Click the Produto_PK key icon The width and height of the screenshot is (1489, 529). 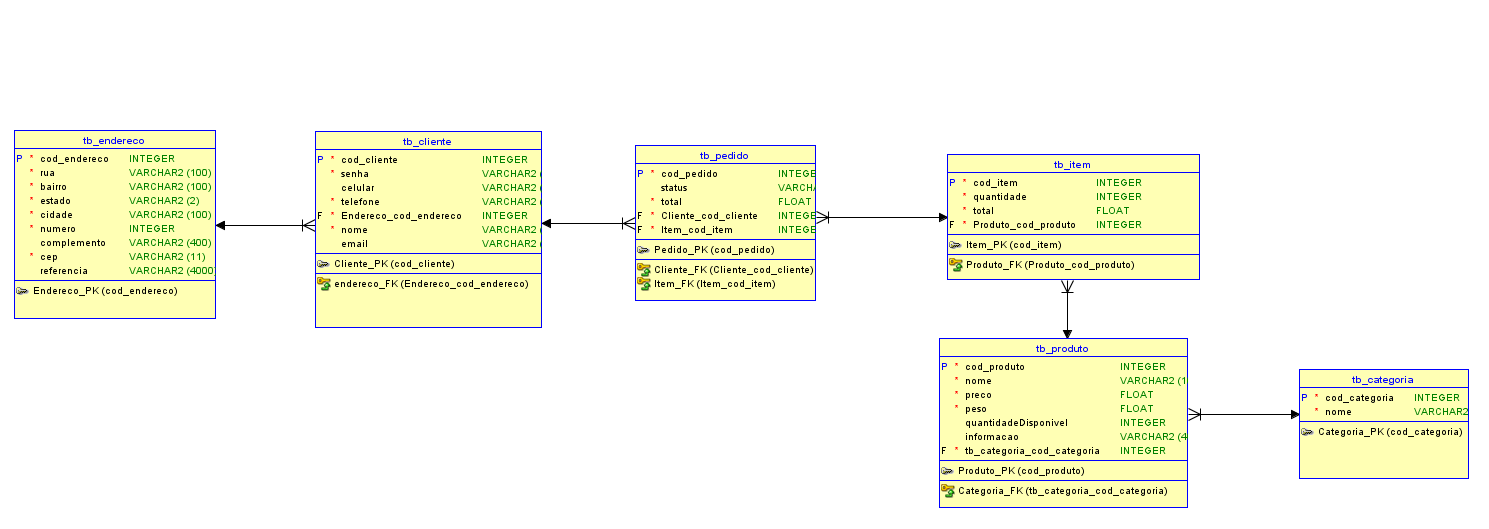(948, 470)
